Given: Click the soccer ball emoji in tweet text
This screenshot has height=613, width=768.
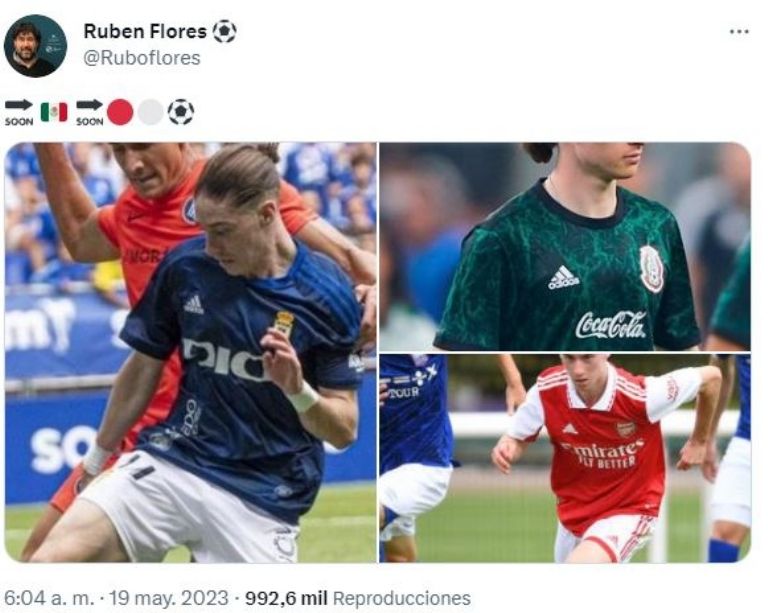Looking at the screenshot, I should 181,112.
